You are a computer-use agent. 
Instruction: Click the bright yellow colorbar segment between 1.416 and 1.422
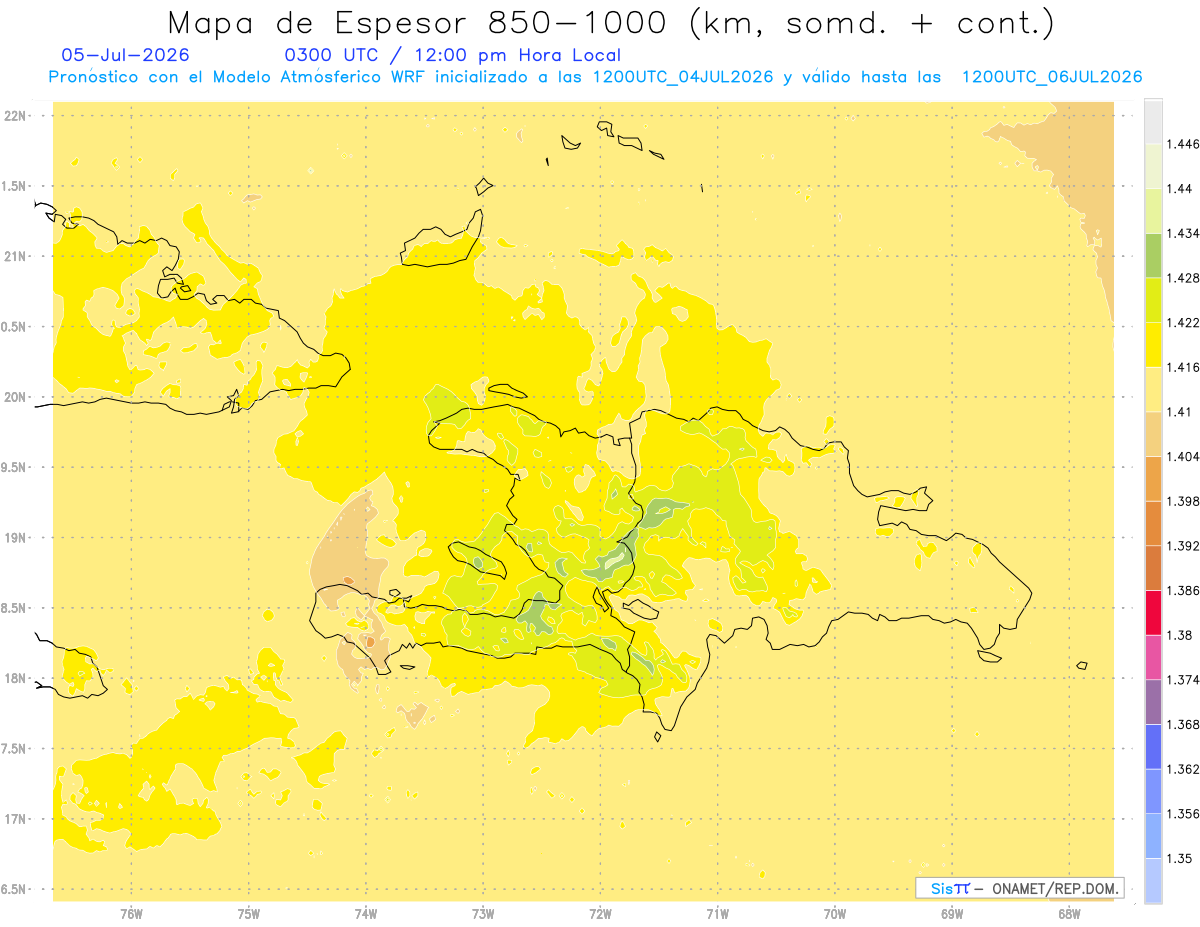pyautogui.click(x=1153, y=344)
